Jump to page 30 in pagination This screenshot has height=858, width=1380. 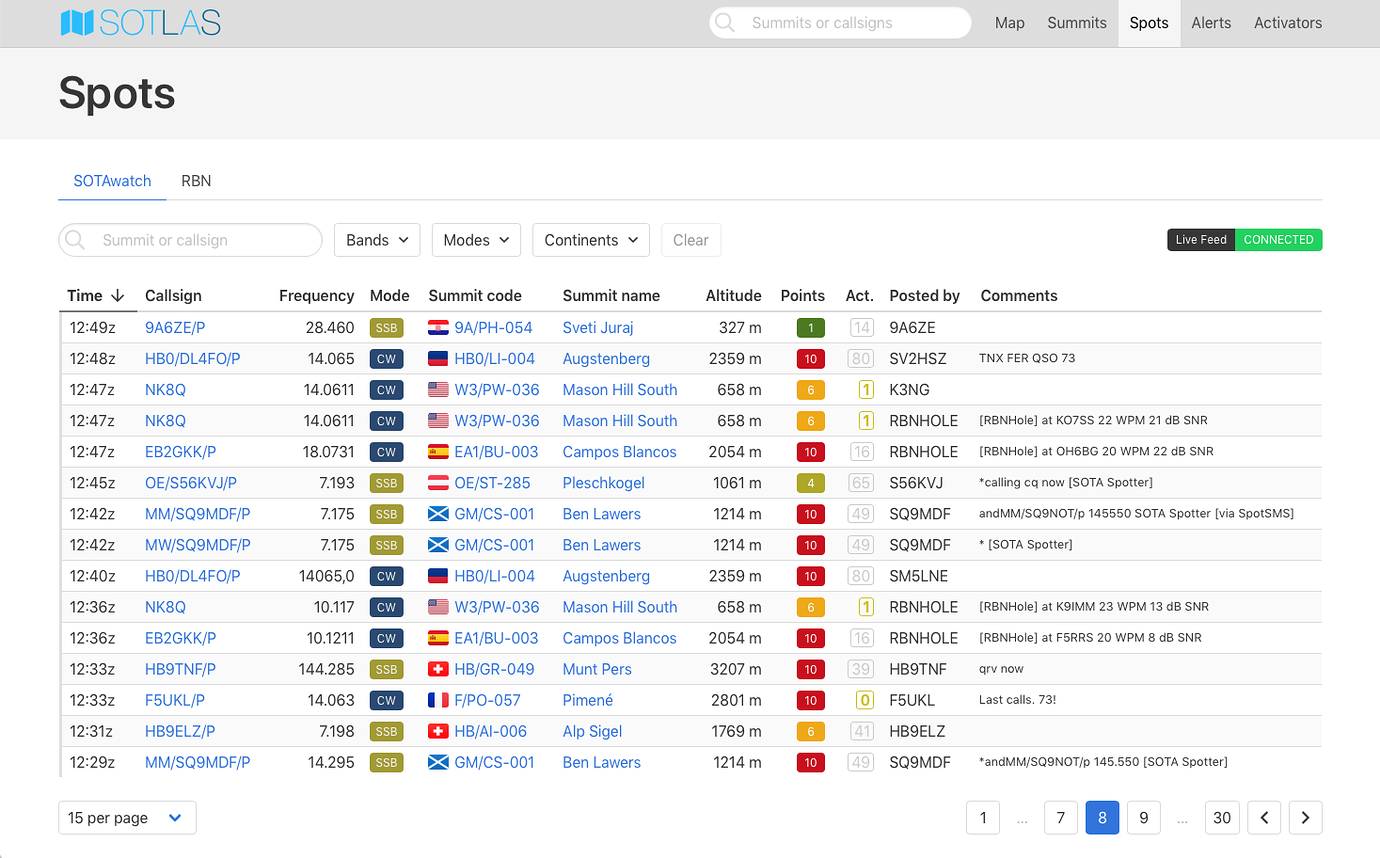click(x=1222, y=818)
